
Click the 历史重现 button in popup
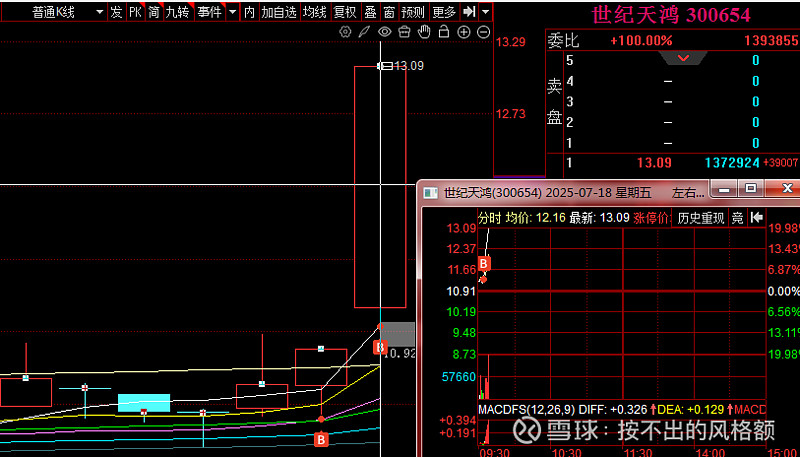tap(701, 218)
